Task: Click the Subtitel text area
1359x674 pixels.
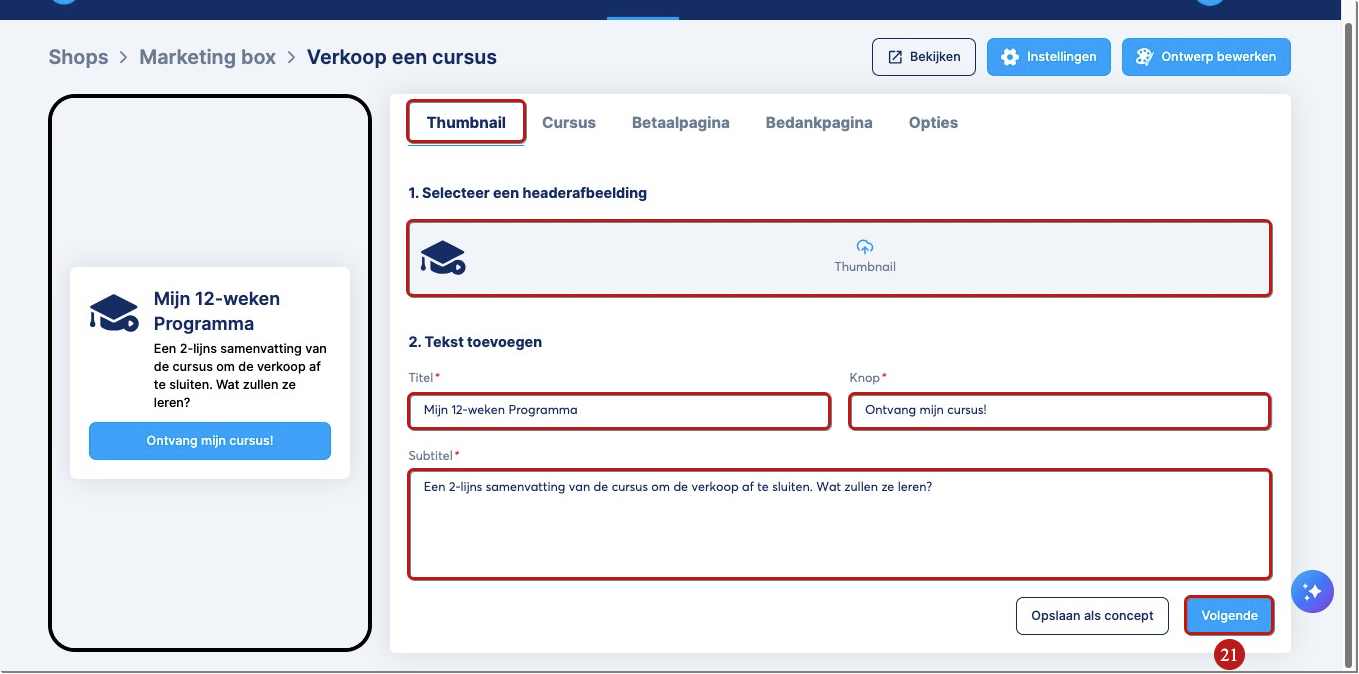Action: (840, 524)
